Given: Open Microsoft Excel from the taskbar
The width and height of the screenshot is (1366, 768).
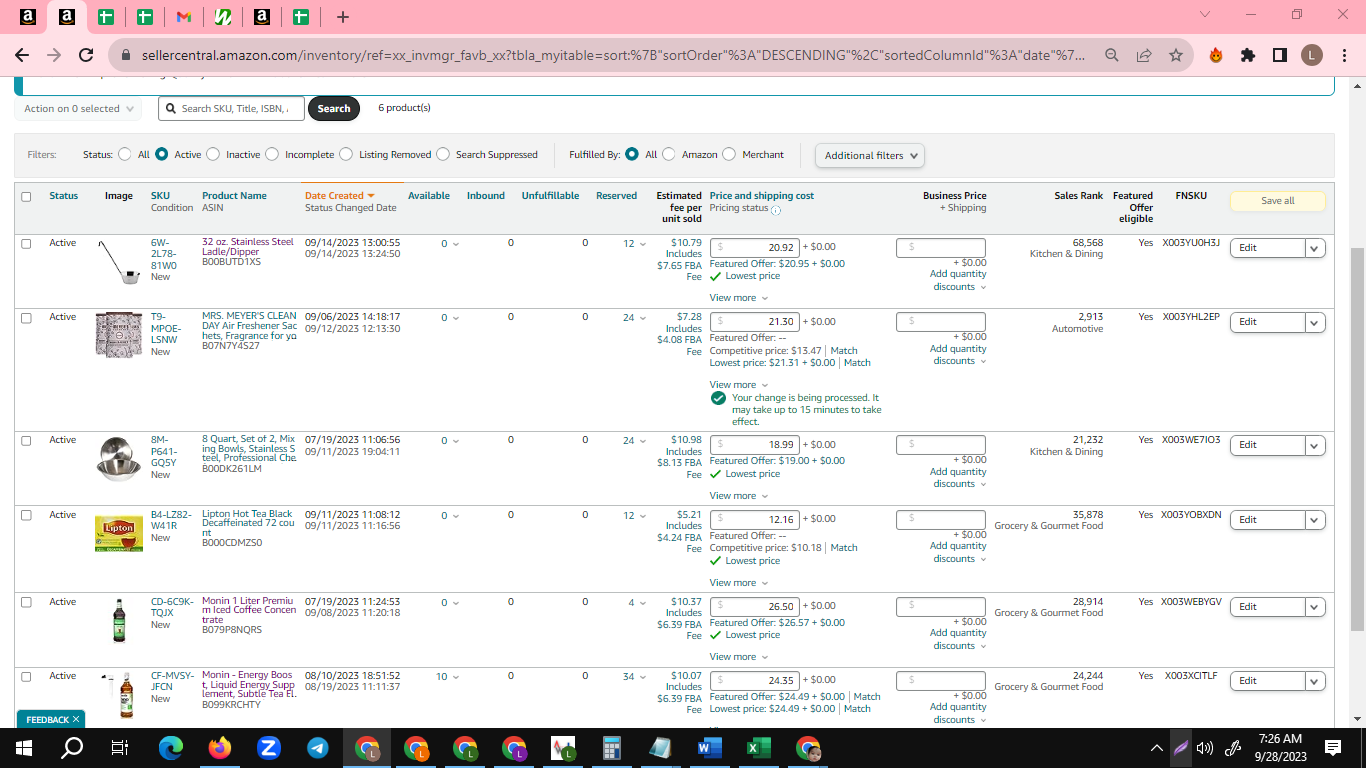Looking at the screenshot, I should pyautogui.click(x=757, y=747).
